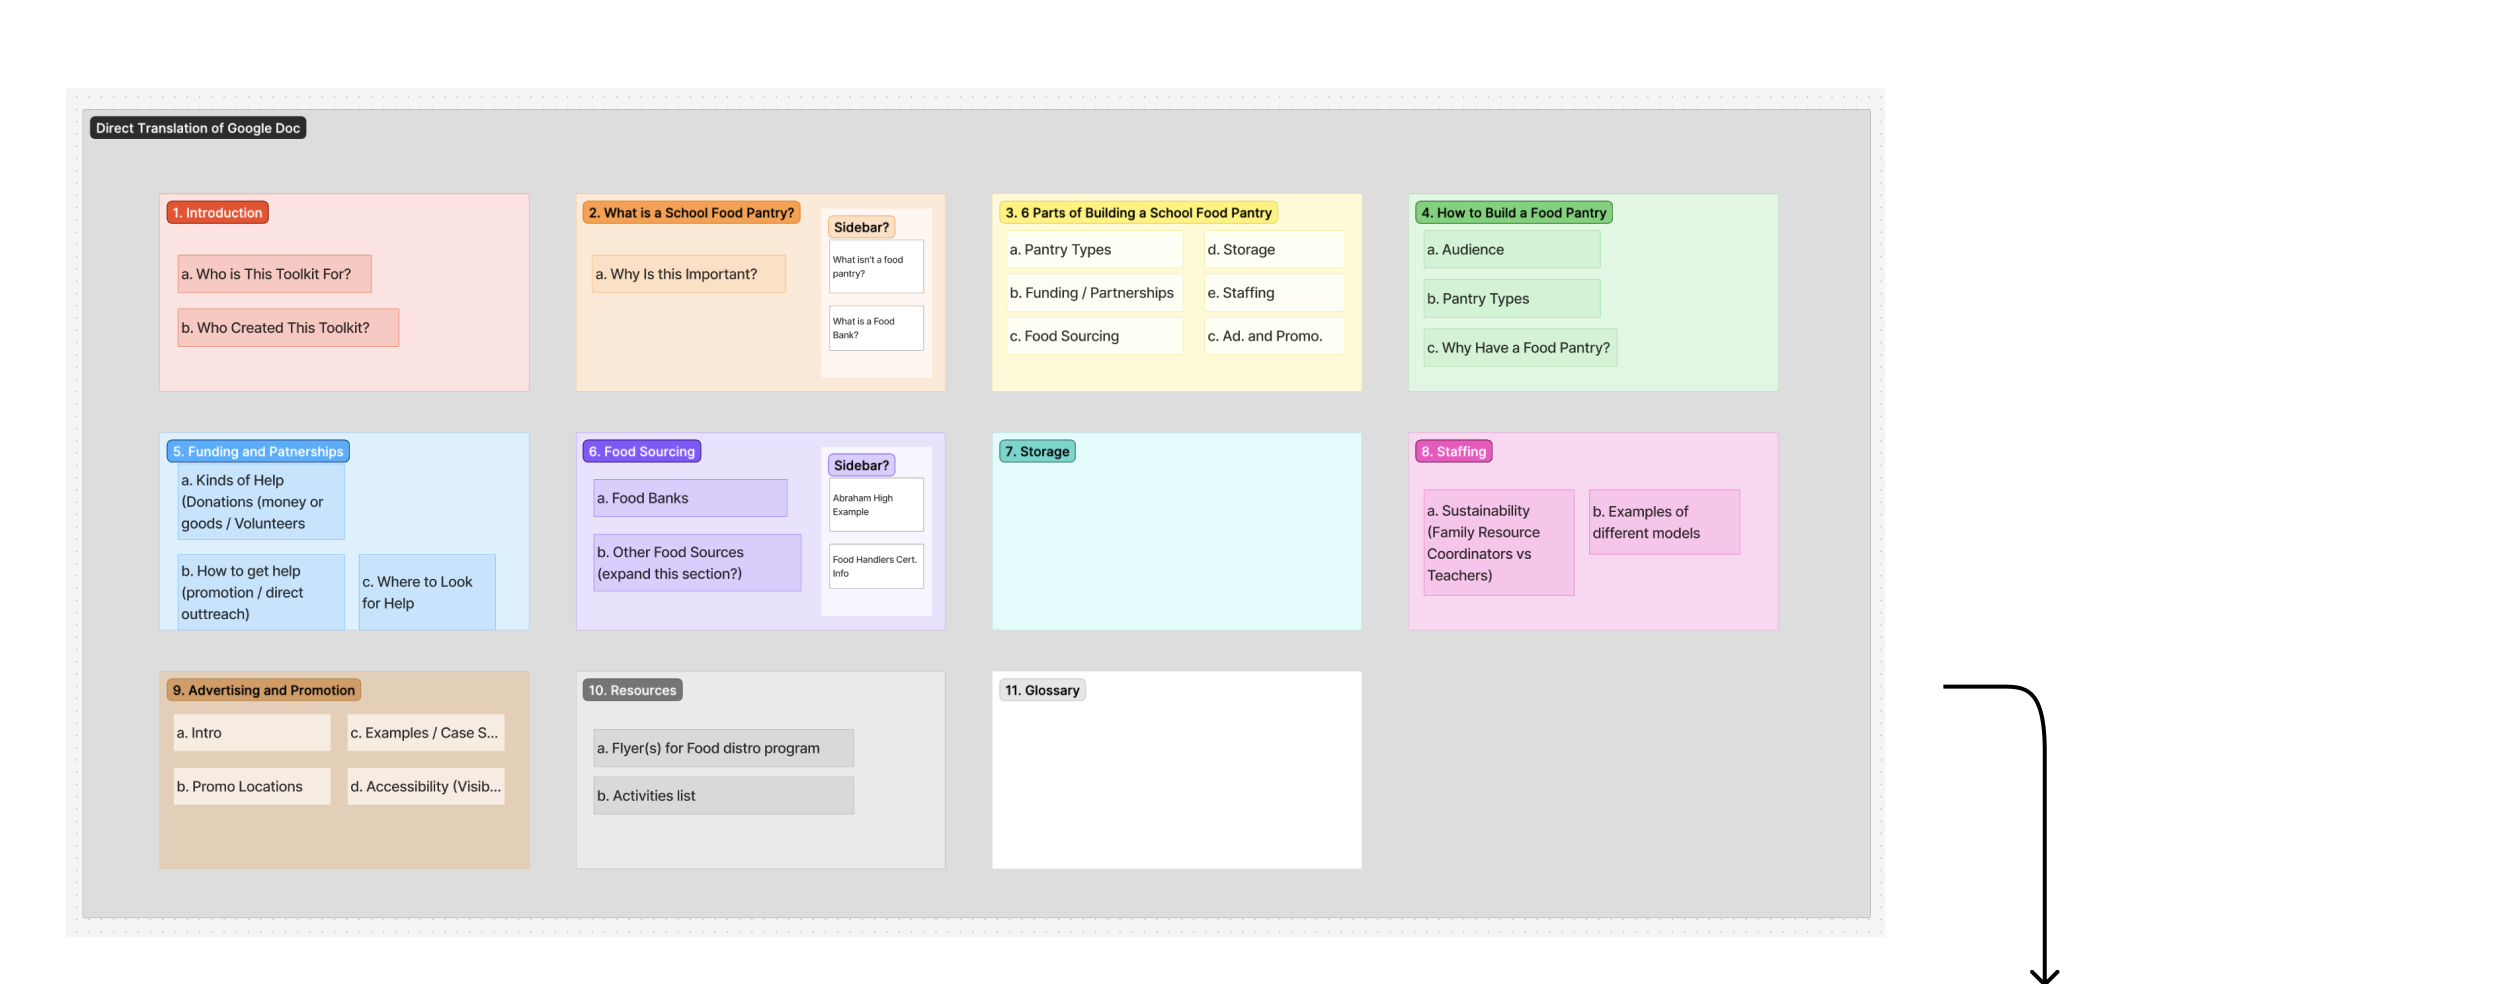Click the "6. Food Sourcing" section title
The height and width of the screenshot is (984, 2500).
click(x=642, y=451)
